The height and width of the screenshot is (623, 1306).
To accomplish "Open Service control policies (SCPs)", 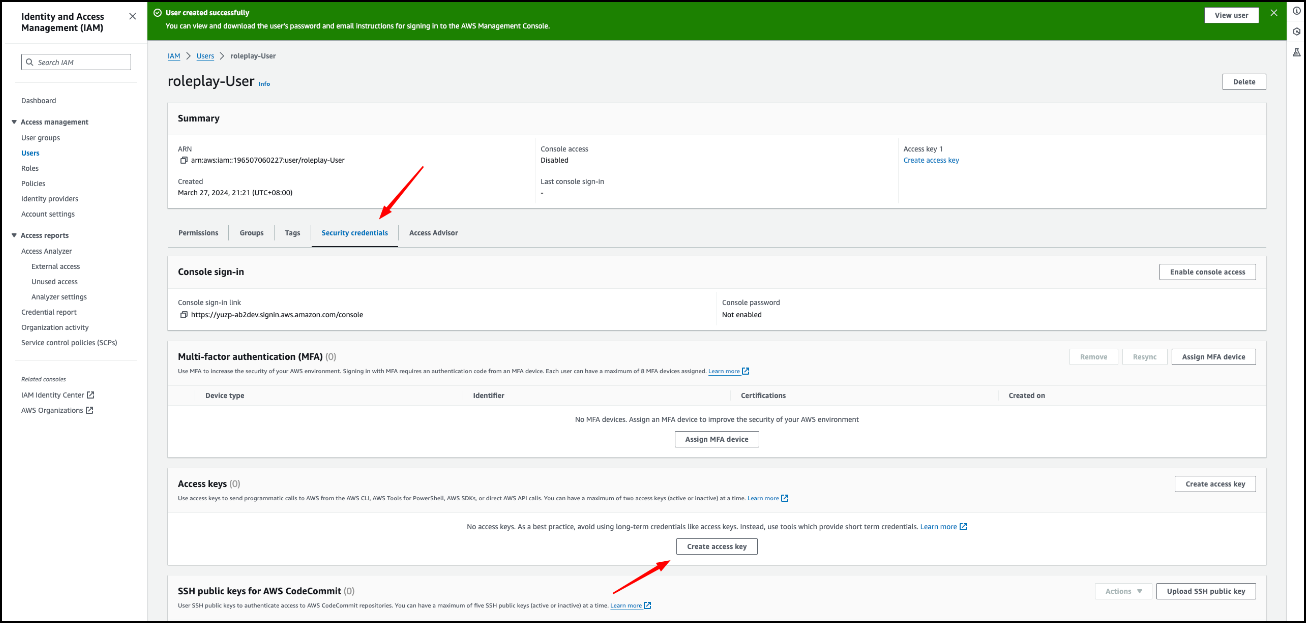I will [69, 342].
